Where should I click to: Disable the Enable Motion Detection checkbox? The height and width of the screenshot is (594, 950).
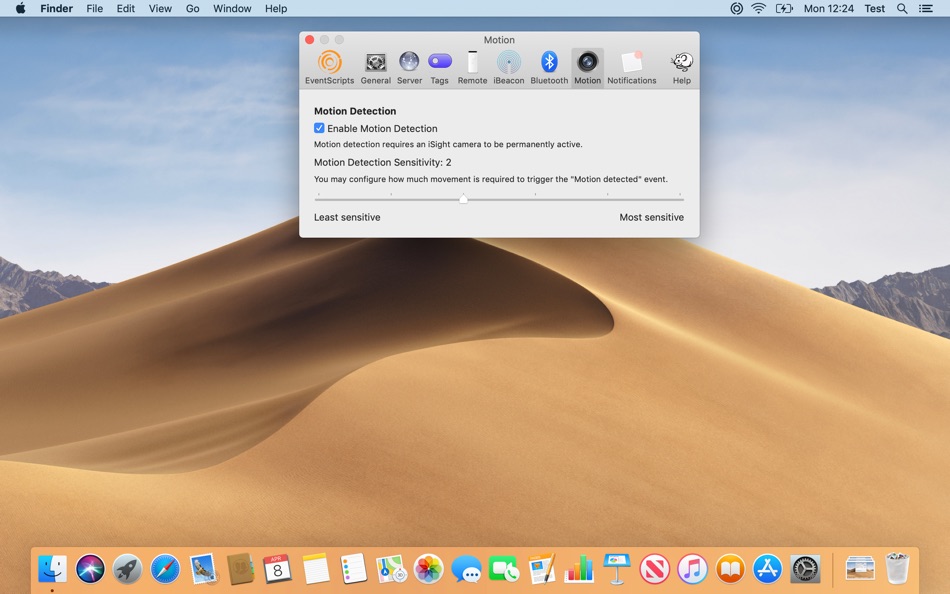click(319, 128)
